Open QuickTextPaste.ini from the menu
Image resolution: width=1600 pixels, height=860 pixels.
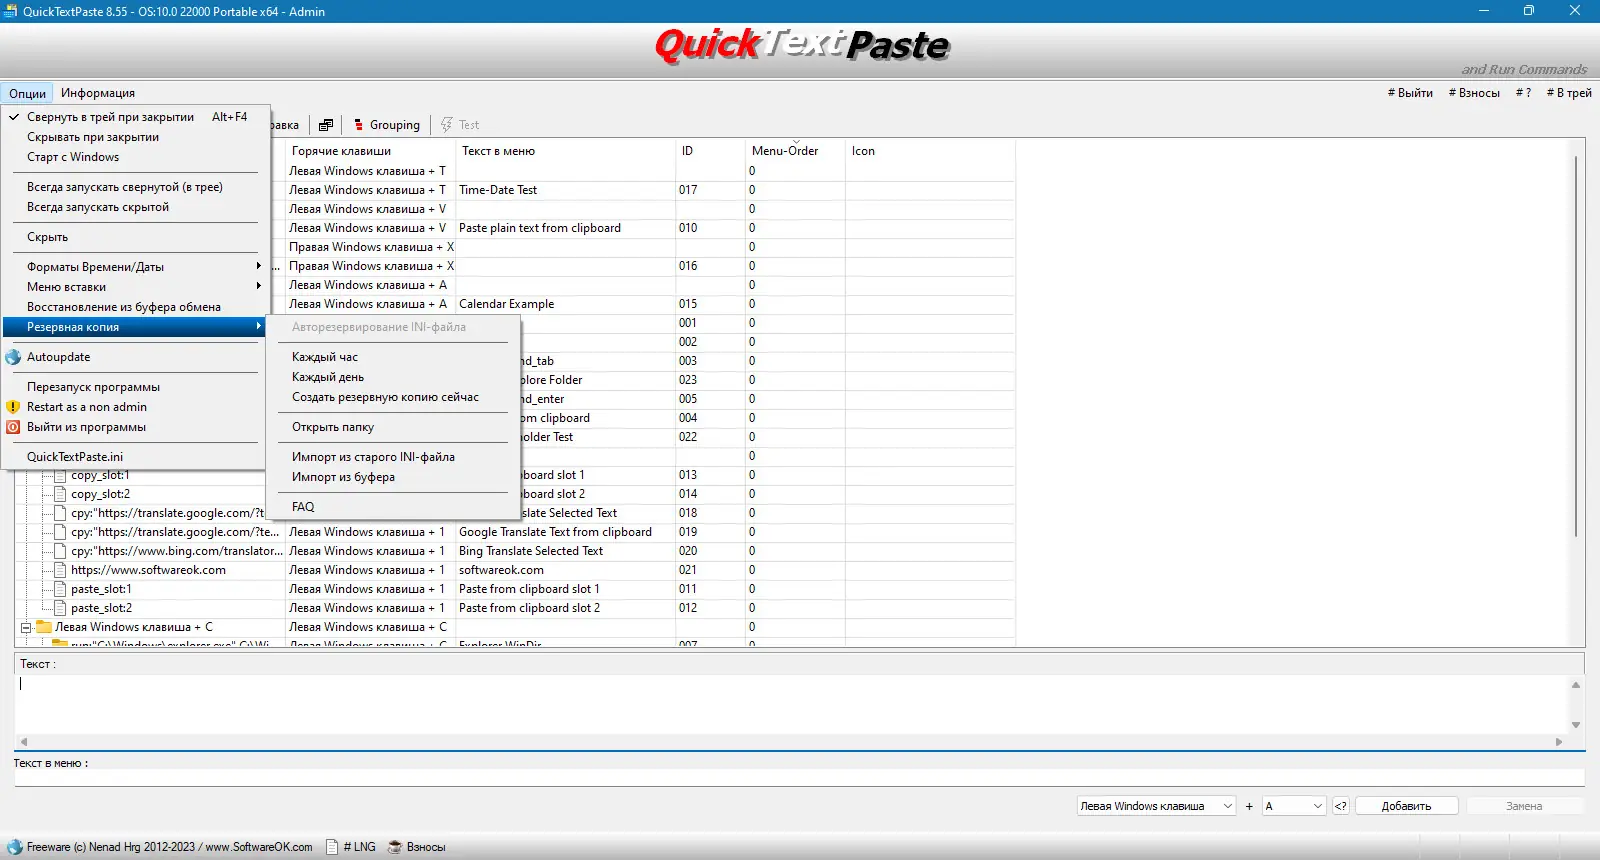pyautogui.click(x=136, y=457)
